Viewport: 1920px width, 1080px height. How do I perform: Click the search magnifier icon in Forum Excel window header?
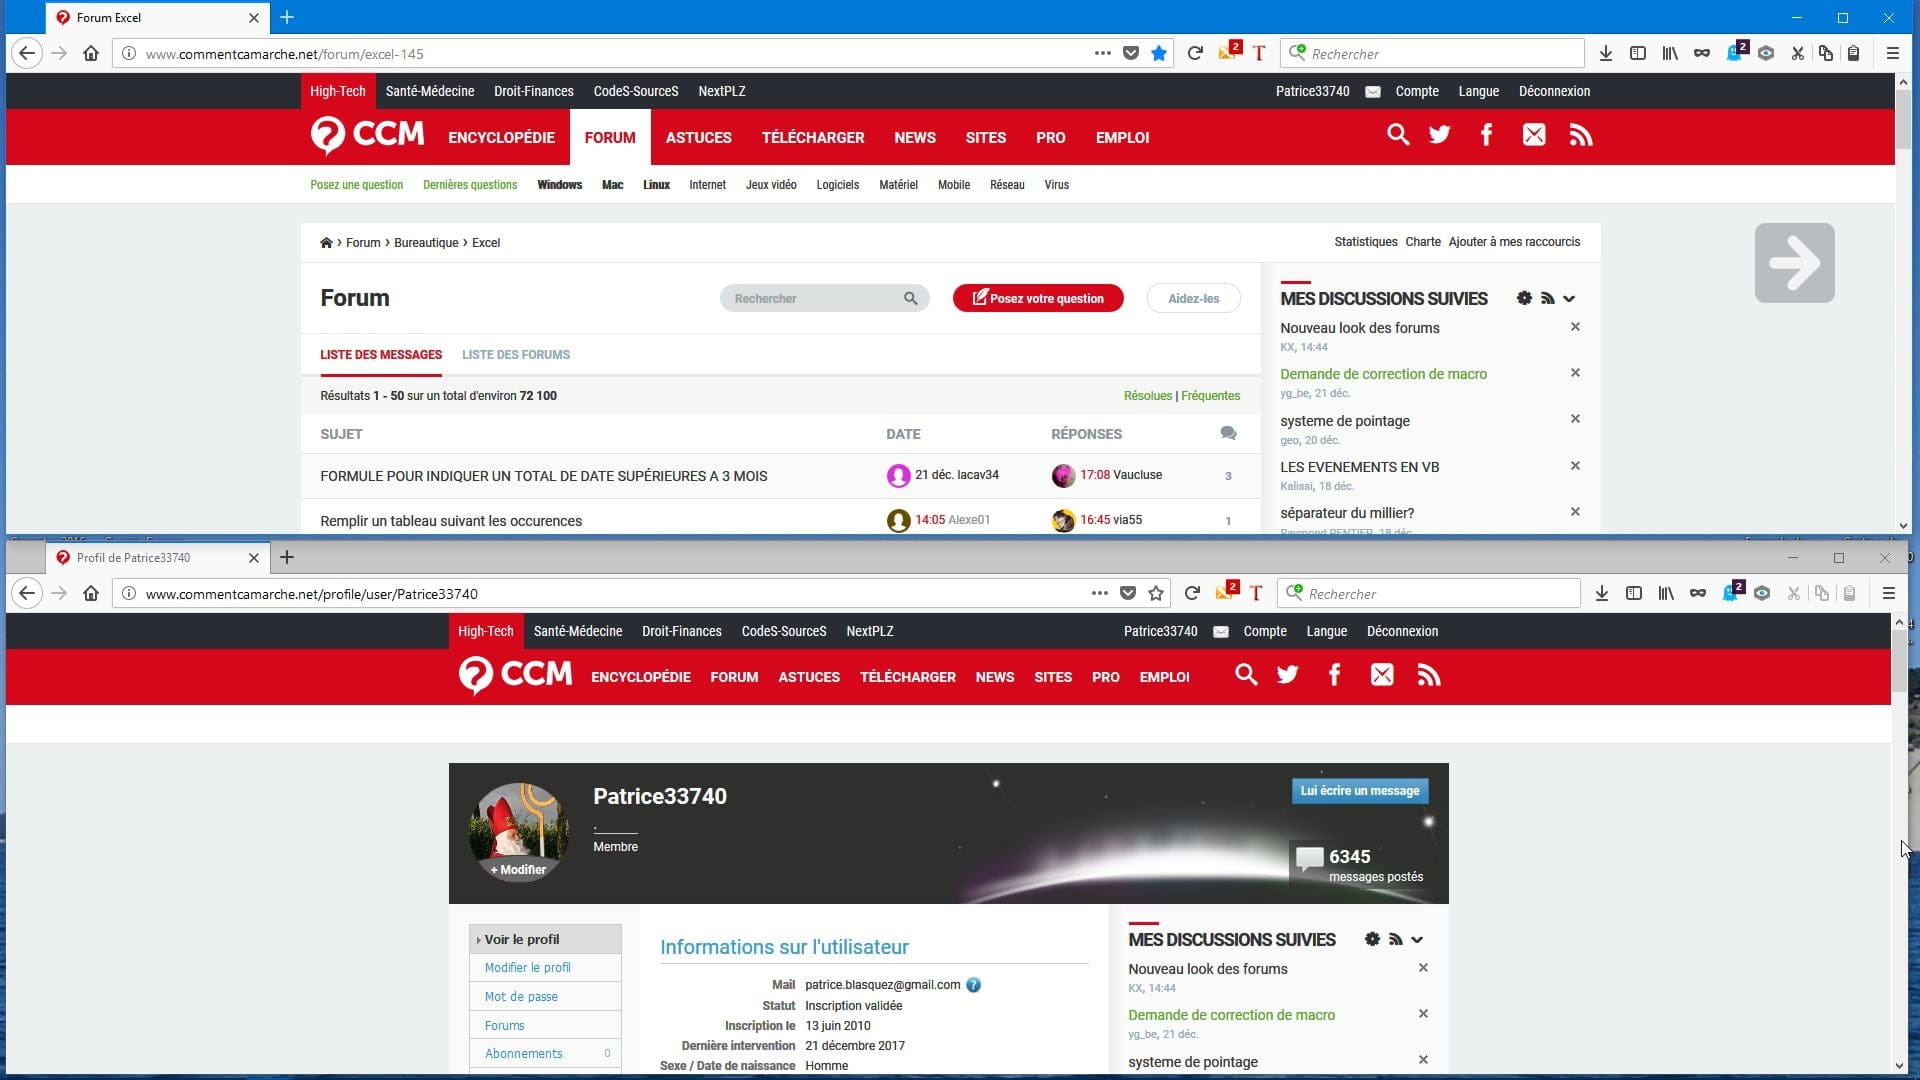1397,135
